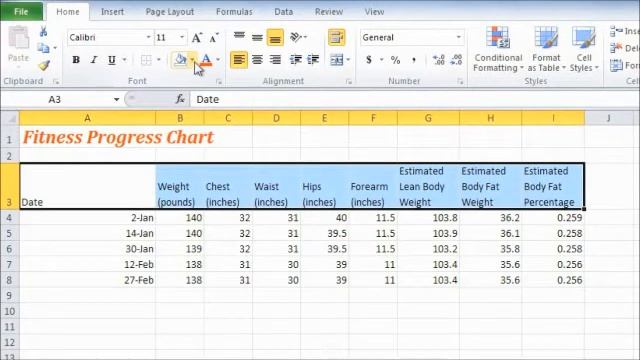Click the Name Box showing A3
This screenshot has width=640, height=360.
point(55,99)
